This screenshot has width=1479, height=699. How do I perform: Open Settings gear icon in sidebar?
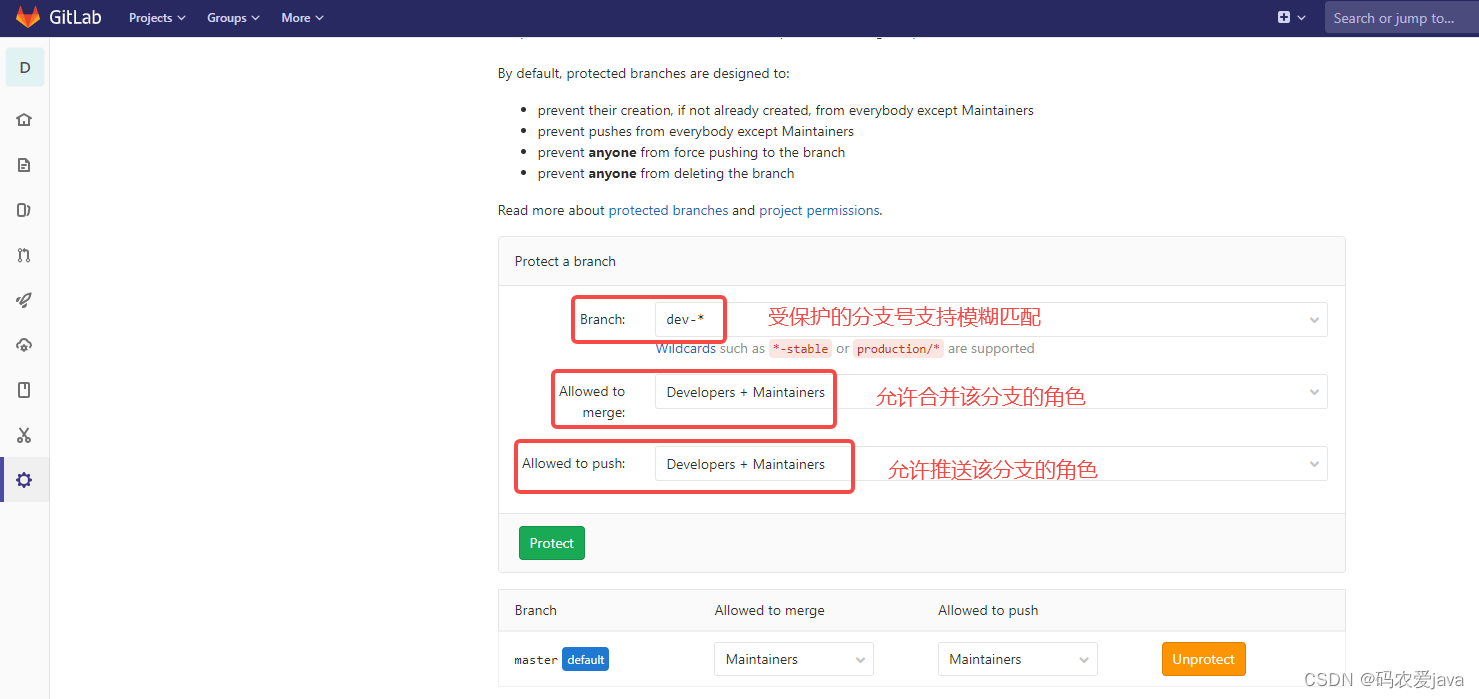(24, 480)
